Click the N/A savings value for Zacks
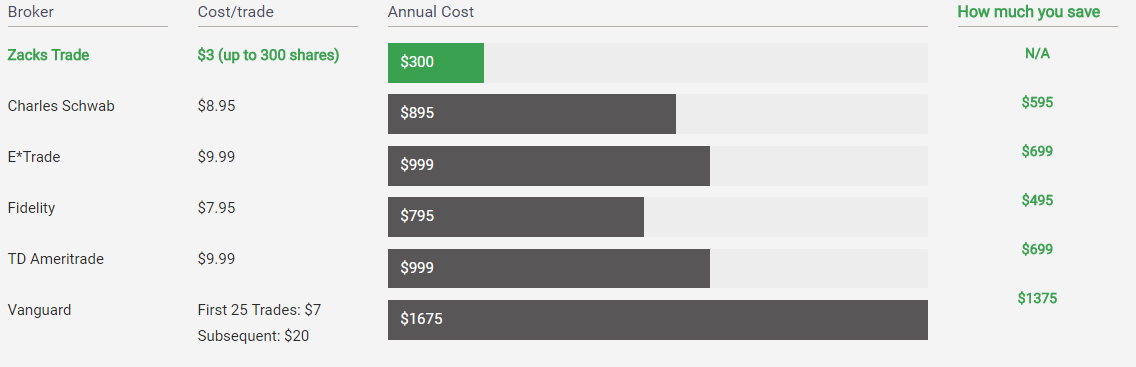The image size is (1136, 367). coord(1037,54)
